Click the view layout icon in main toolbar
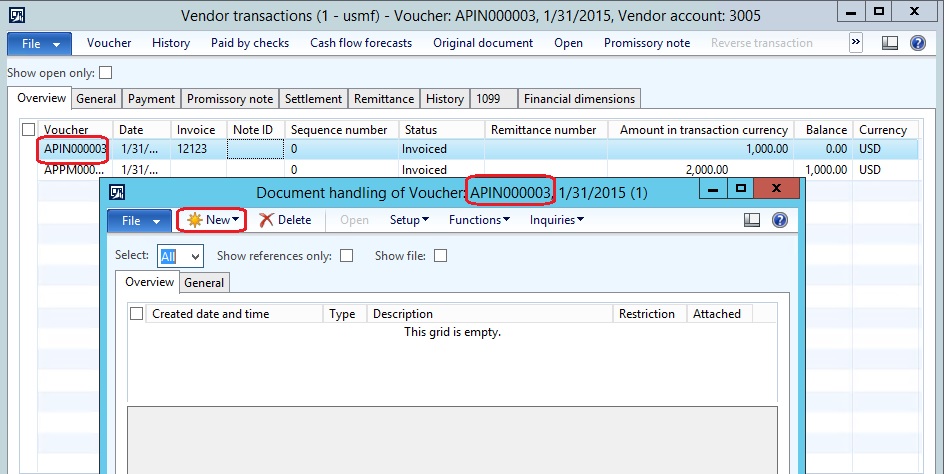 point(889,43)
